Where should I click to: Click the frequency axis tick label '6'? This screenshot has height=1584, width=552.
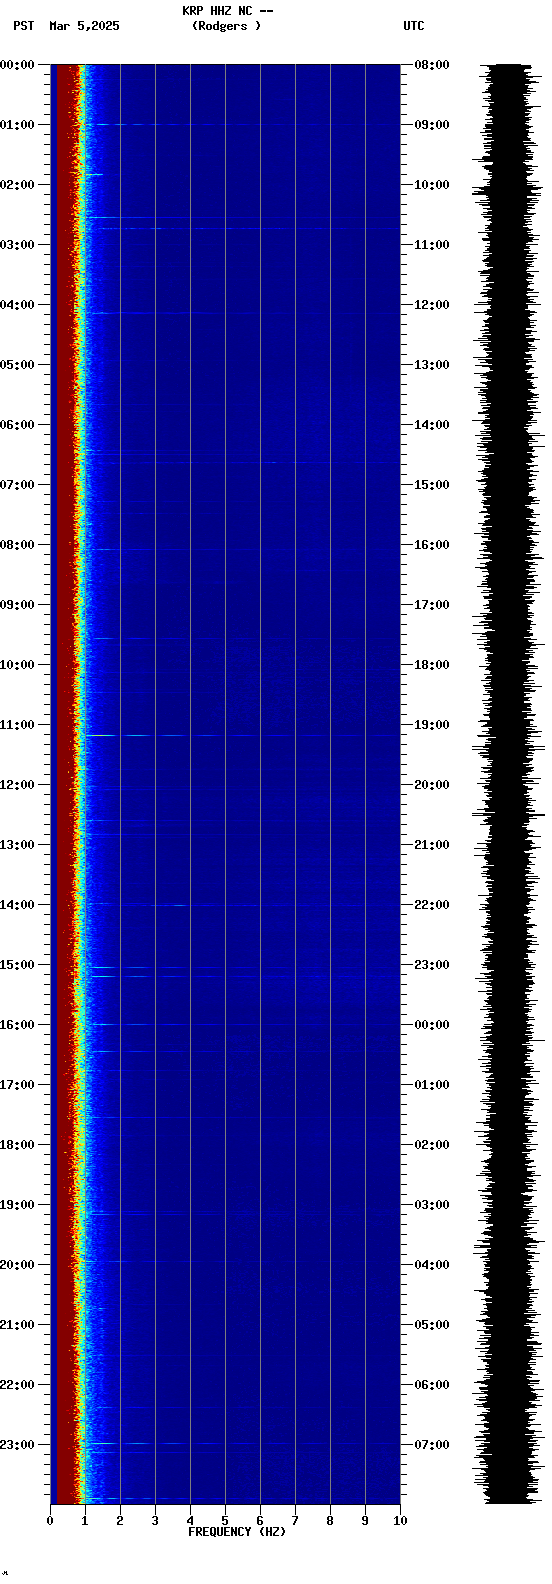(260, 1521)
